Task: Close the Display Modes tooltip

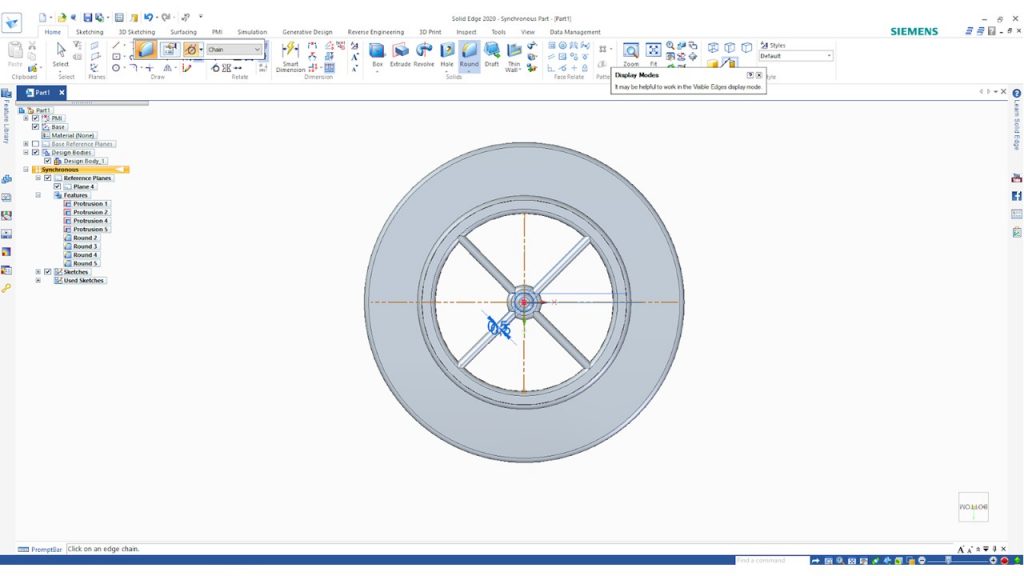Action: coord(758,75)
